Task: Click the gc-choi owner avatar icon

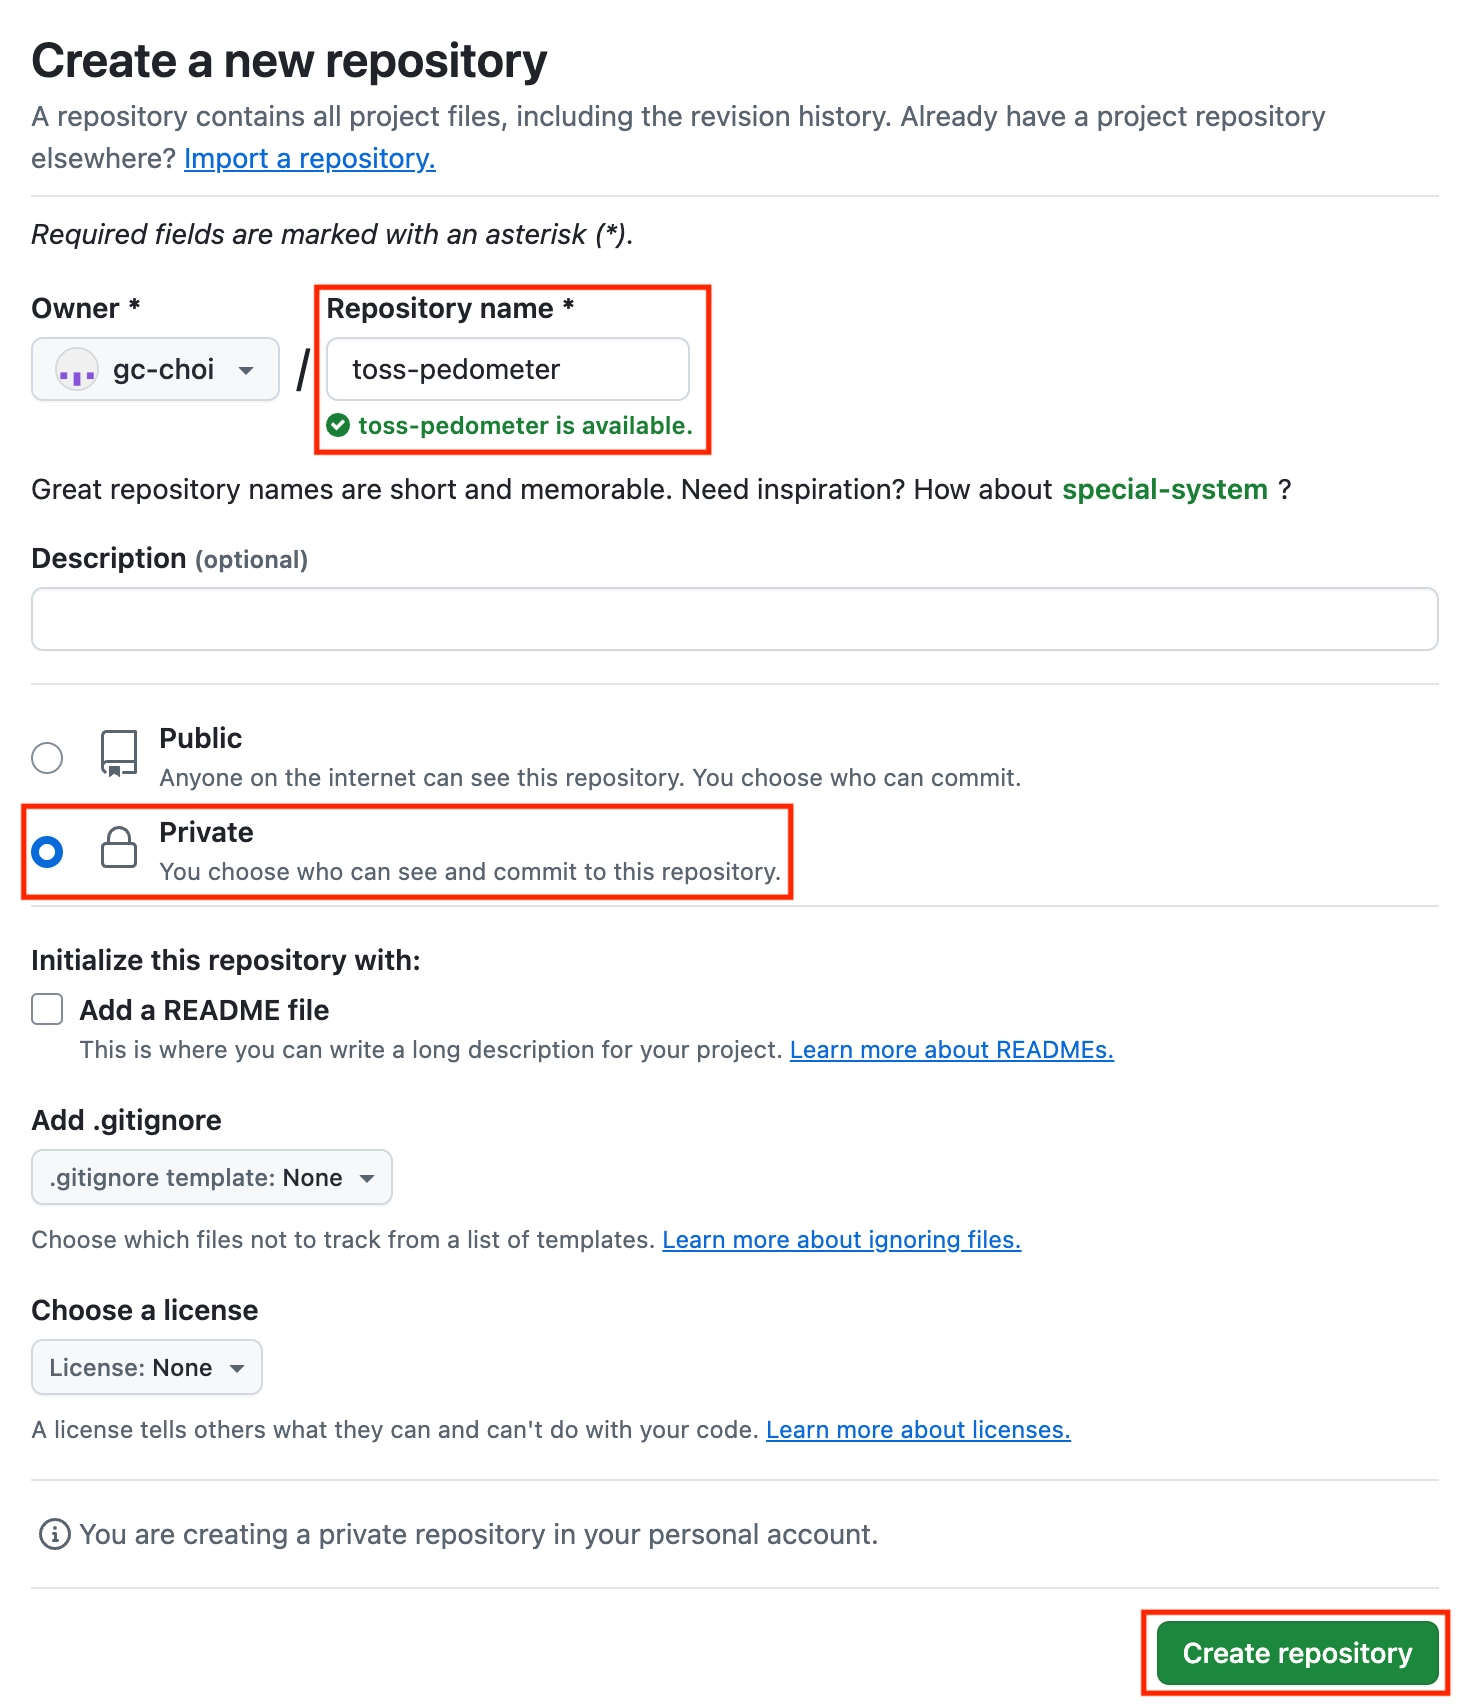Action: tap(77, 370)
